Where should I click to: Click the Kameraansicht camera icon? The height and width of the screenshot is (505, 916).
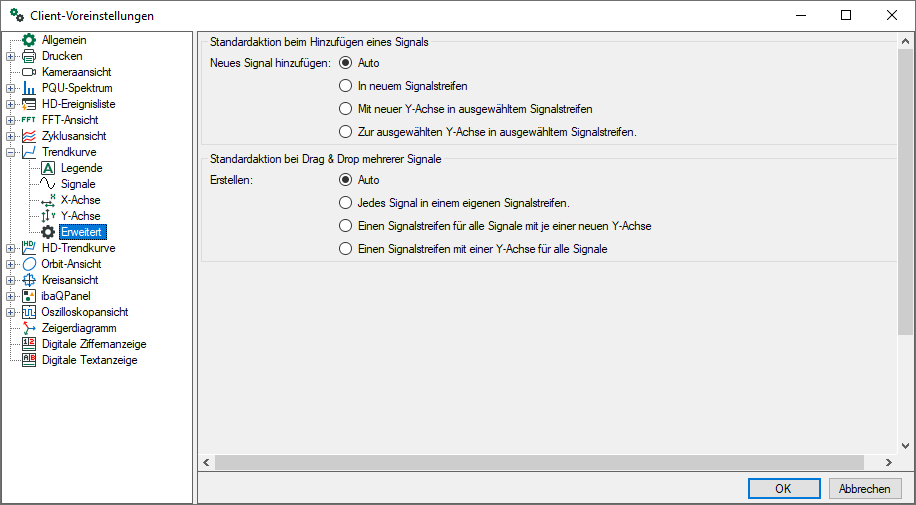29,72
